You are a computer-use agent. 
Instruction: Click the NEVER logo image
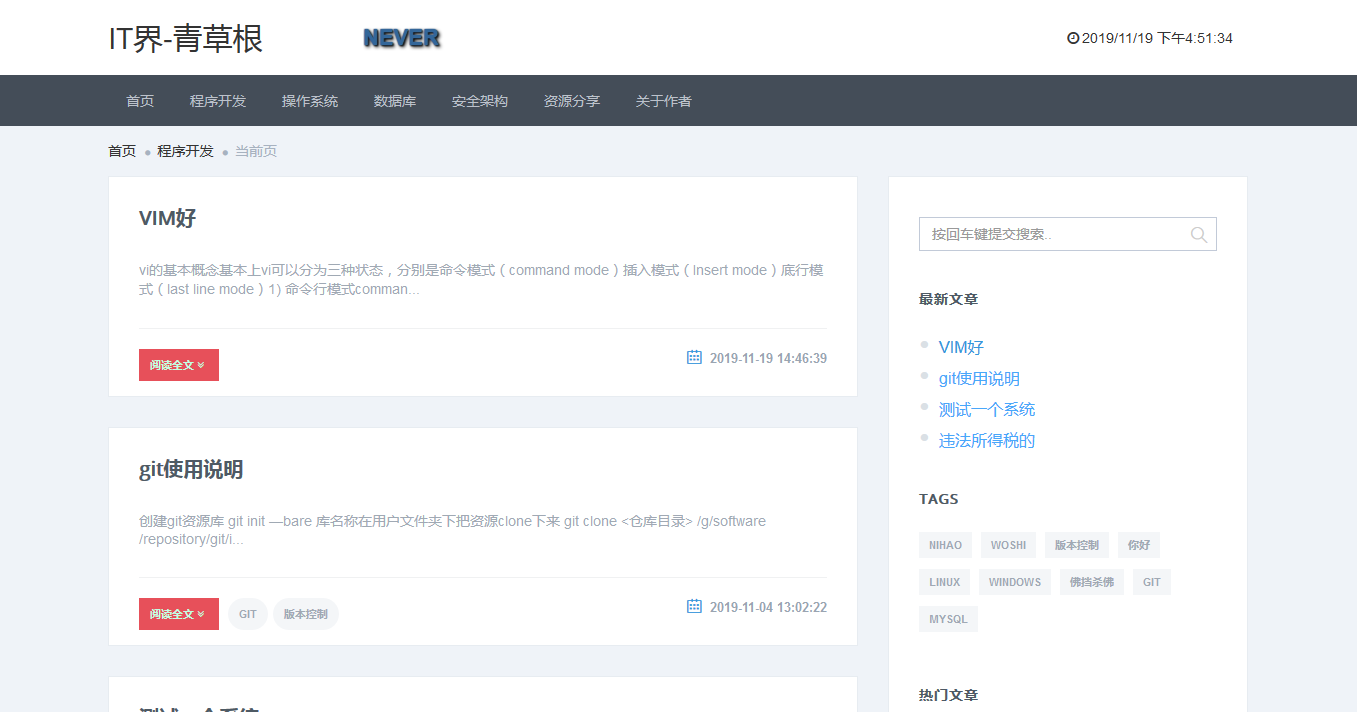[x=401, y=39]
